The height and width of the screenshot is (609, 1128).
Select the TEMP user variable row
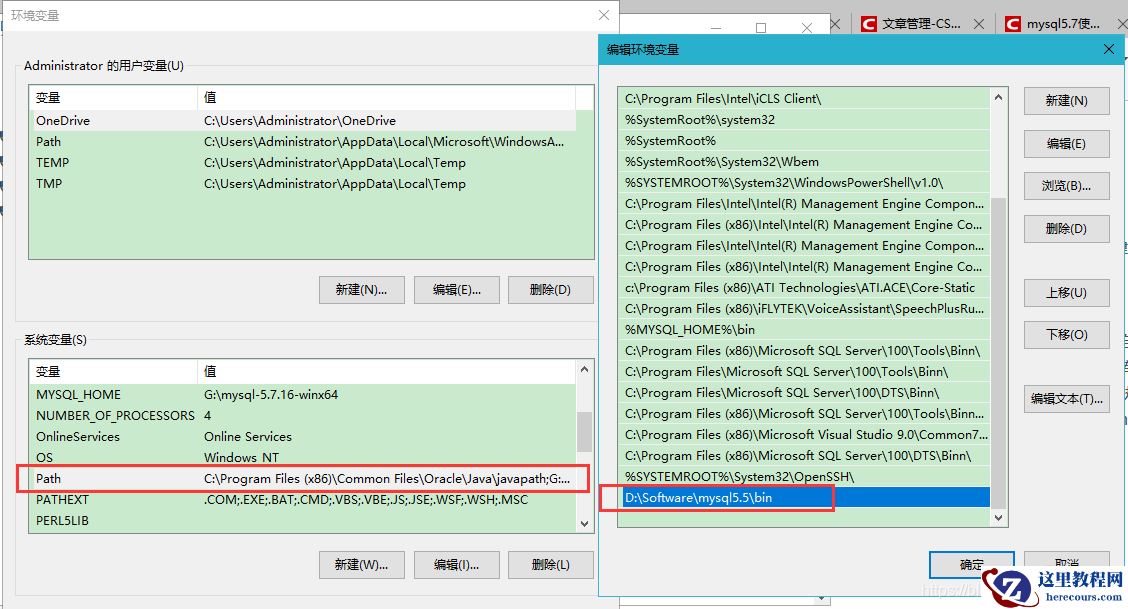pyautogui.click(x=303, y=162)
